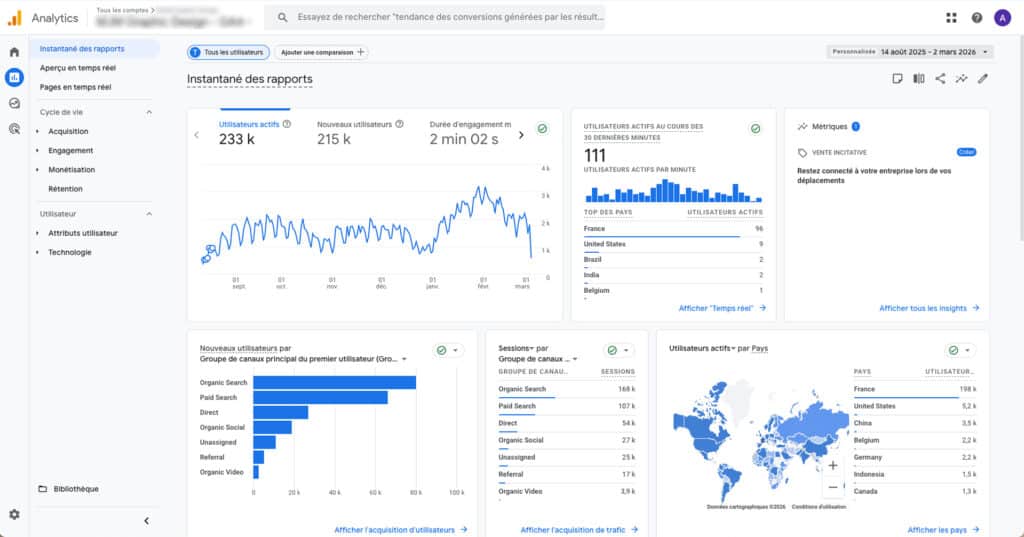1024x537 pixels.
Task: Open data quality check in Nouveaux utilisateurs card
Action: (x=441, y=350)
